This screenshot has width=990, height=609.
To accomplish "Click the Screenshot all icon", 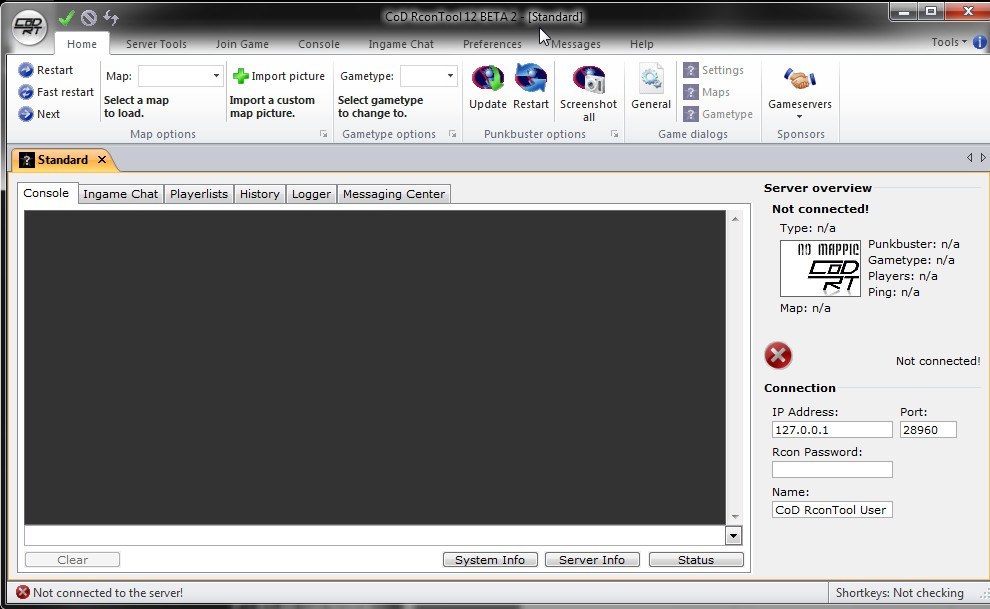I will coord(588,80).
